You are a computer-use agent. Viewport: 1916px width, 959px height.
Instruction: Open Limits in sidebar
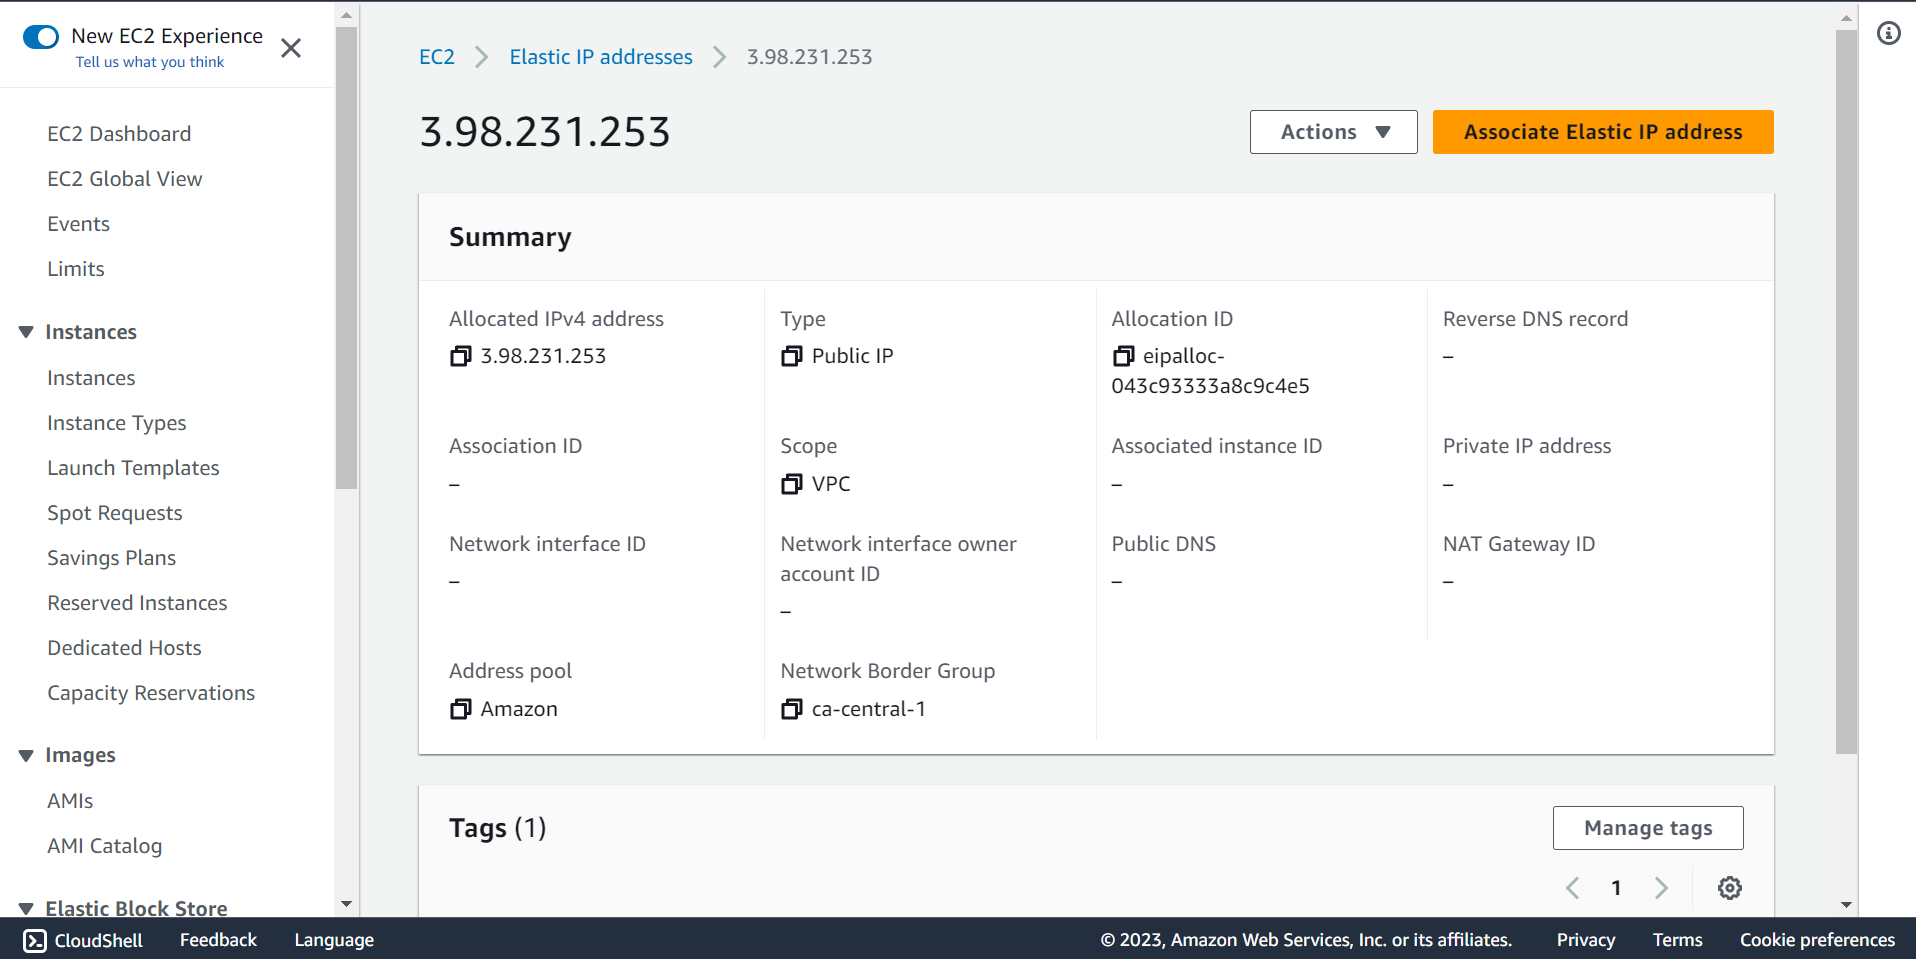(x=76, y=269)
